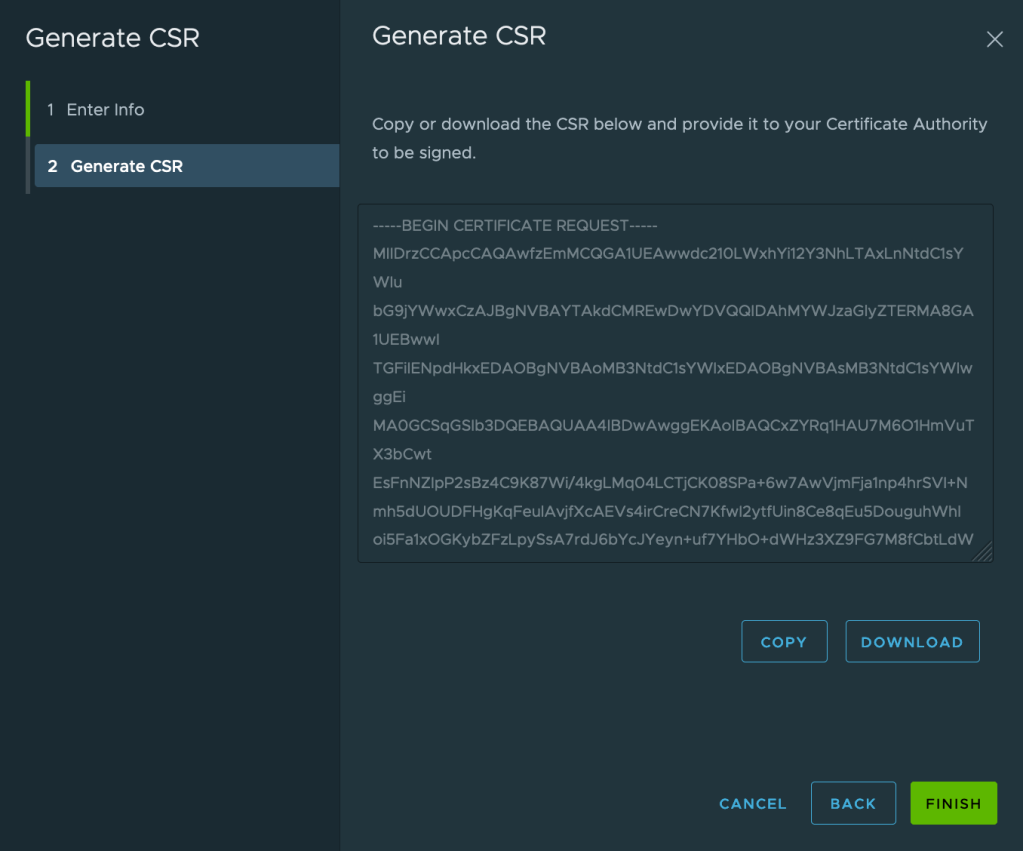
Task: Click the green step indicator bar
Action: (28, 108)
